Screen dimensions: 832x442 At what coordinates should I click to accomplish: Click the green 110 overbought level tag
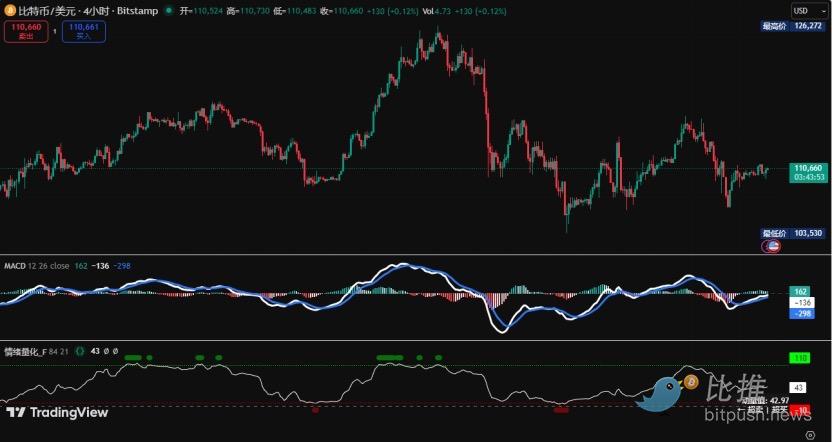coord(801,357)
